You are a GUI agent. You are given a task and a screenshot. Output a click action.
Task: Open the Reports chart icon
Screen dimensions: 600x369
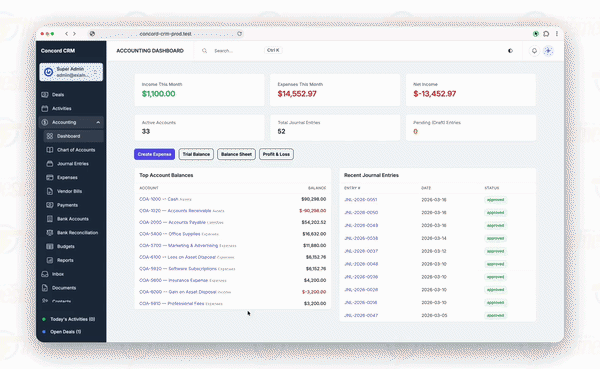coord(50,260)
